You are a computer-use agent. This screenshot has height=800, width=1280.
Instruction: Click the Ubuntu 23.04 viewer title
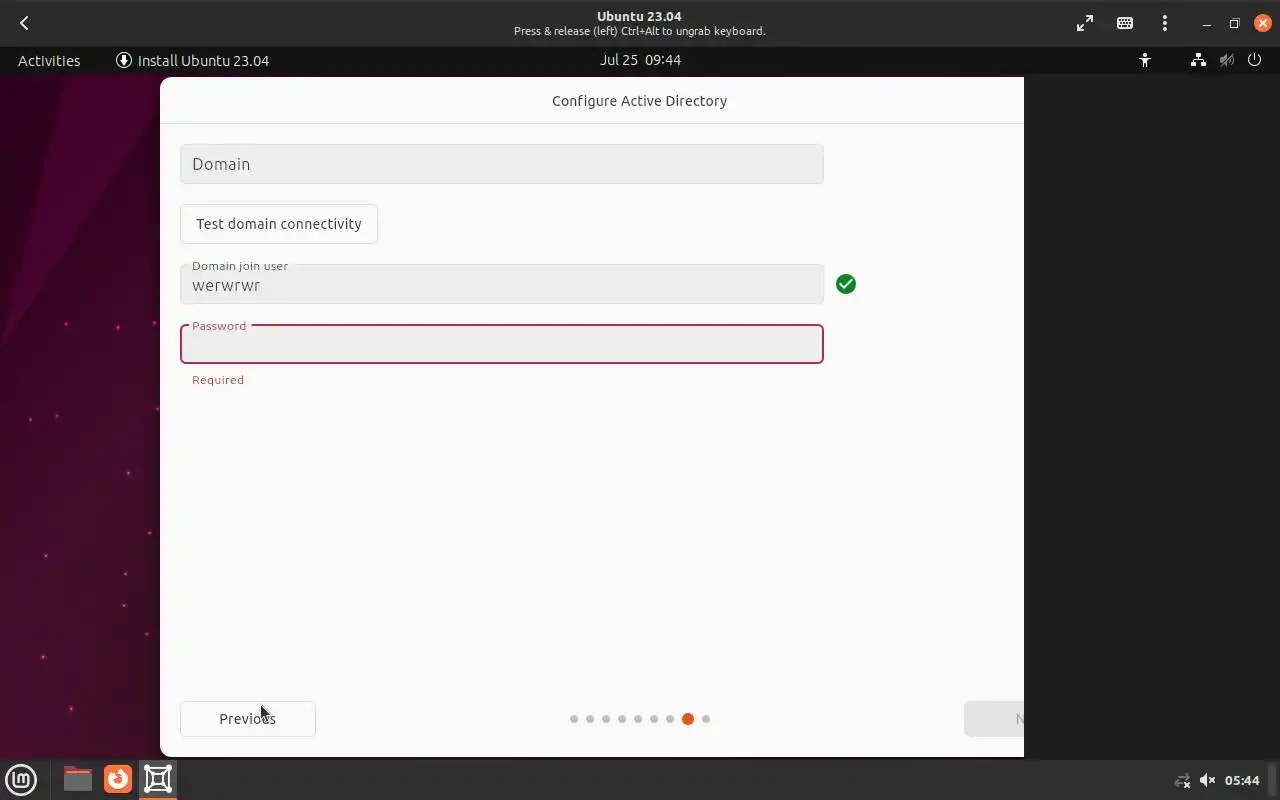[640, 16]
